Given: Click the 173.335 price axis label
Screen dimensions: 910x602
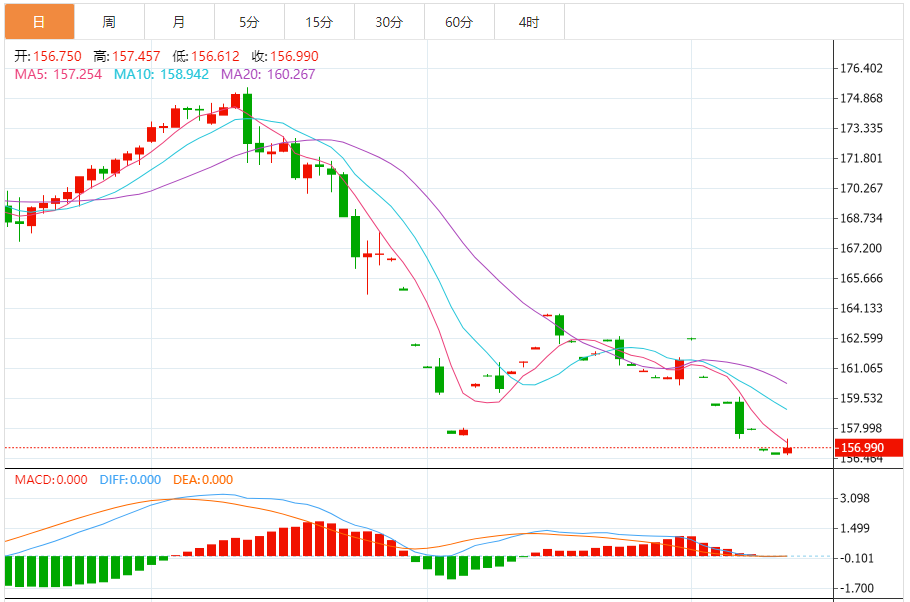Looking at the screenshot, I should (862, 128).
